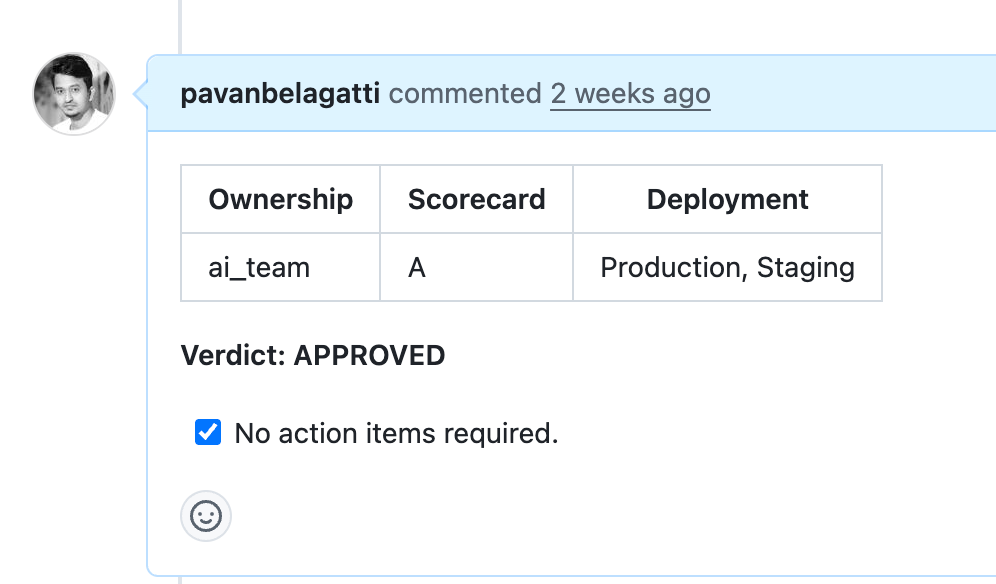
Task: Open the 2 weeks ago timestamp link
Action: (630, 93)
